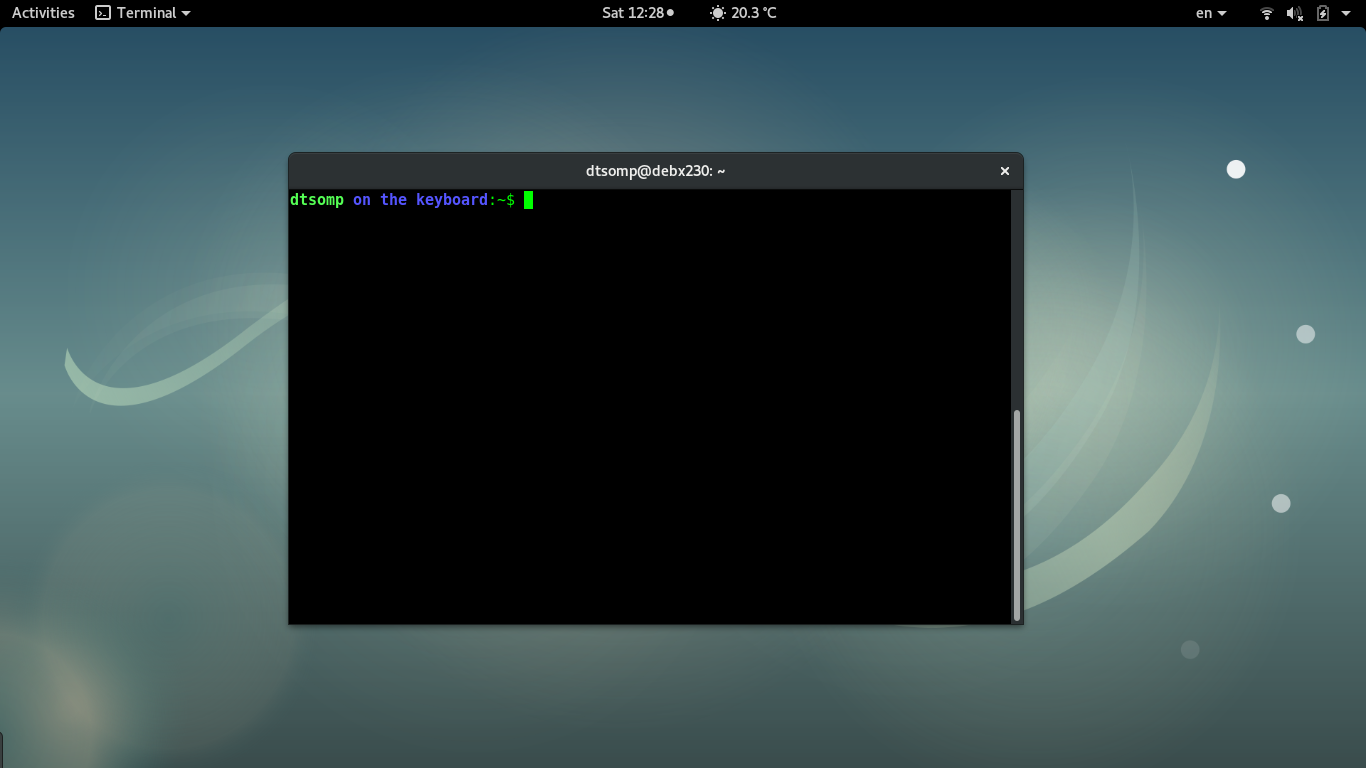Click the dtsomp@debx230 title bar

click(654, 170)
